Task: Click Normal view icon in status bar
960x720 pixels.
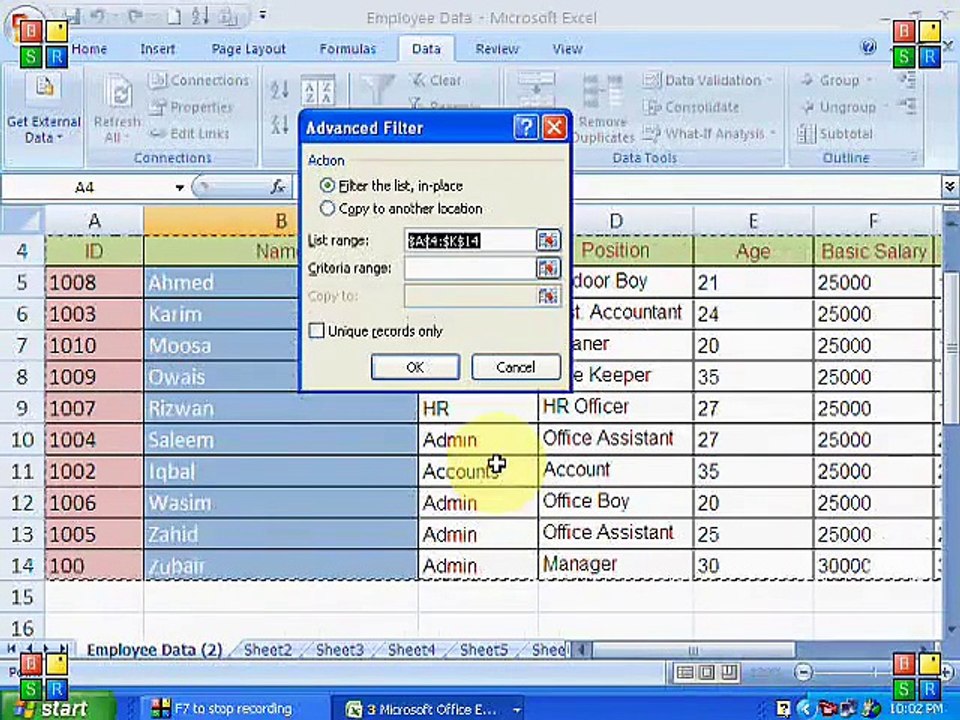Action: (x=684, y=673)
